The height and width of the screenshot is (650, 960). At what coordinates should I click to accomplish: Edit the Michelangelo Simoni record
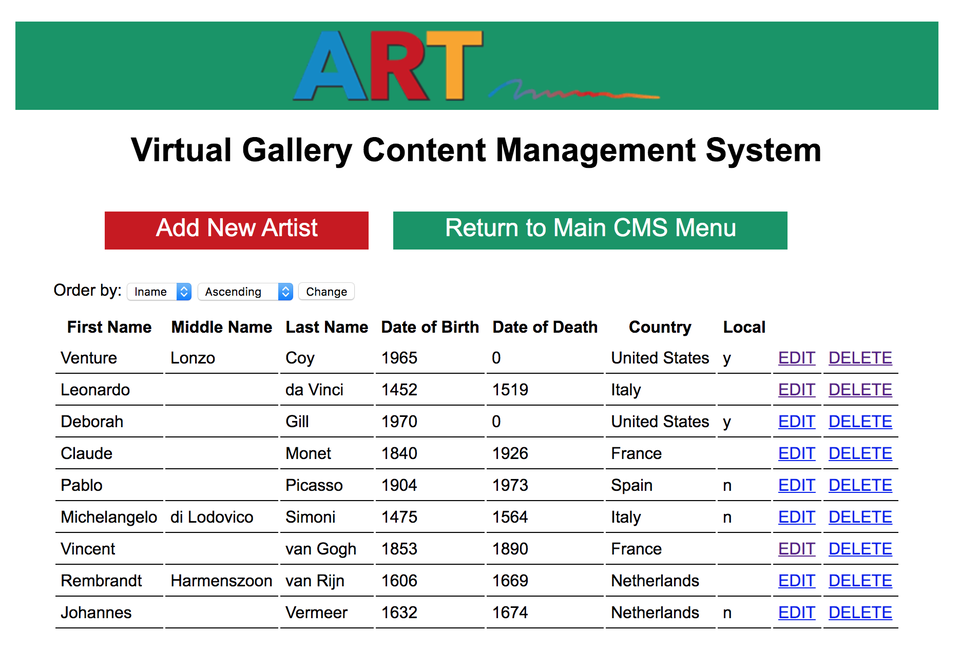(x=796, y=516)
